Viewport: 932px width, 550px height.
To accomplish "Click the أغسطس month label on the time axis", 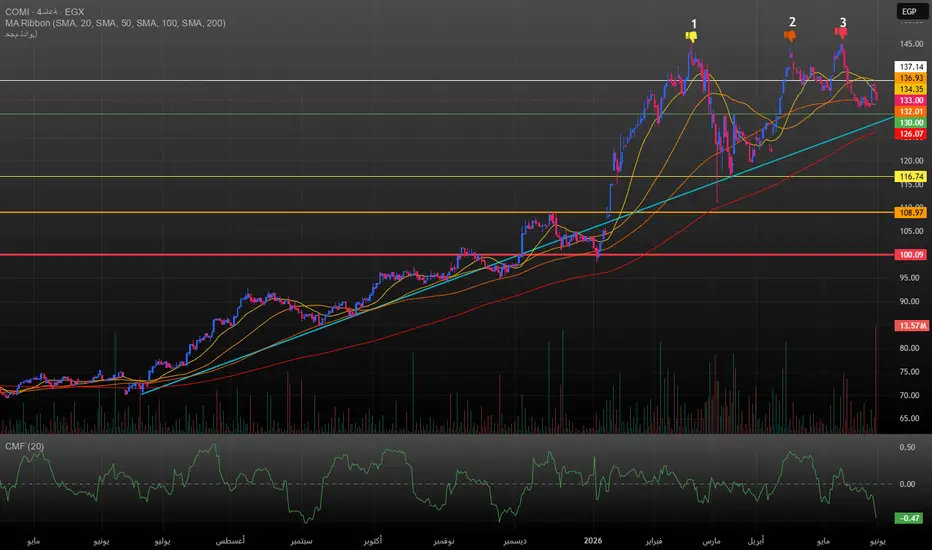I will [x=230, y=541].
